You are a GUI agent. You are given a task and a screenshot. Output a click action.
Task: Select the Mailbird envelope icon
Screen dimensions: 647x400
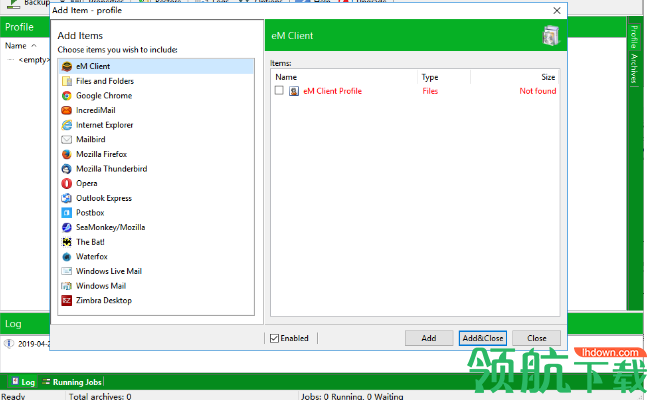click(x=66, y=140)
